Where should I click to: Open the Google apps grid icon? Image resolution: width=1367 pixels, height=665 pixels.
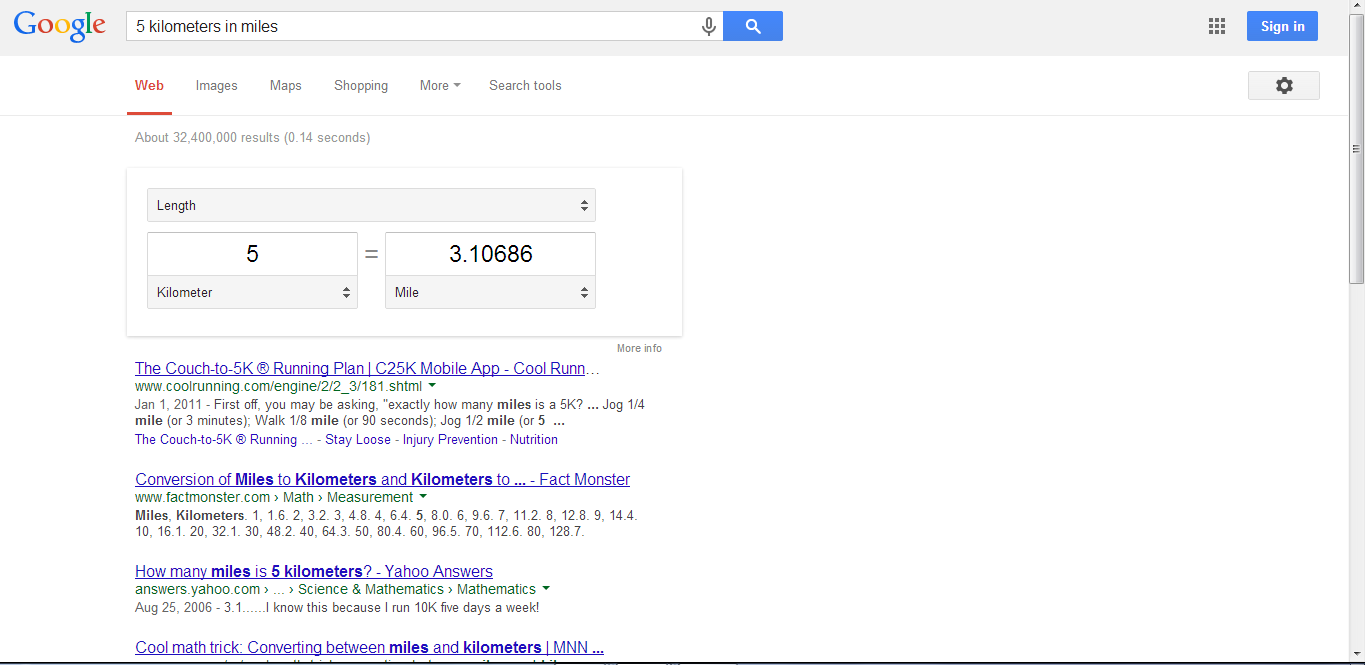coord(1217,27)
